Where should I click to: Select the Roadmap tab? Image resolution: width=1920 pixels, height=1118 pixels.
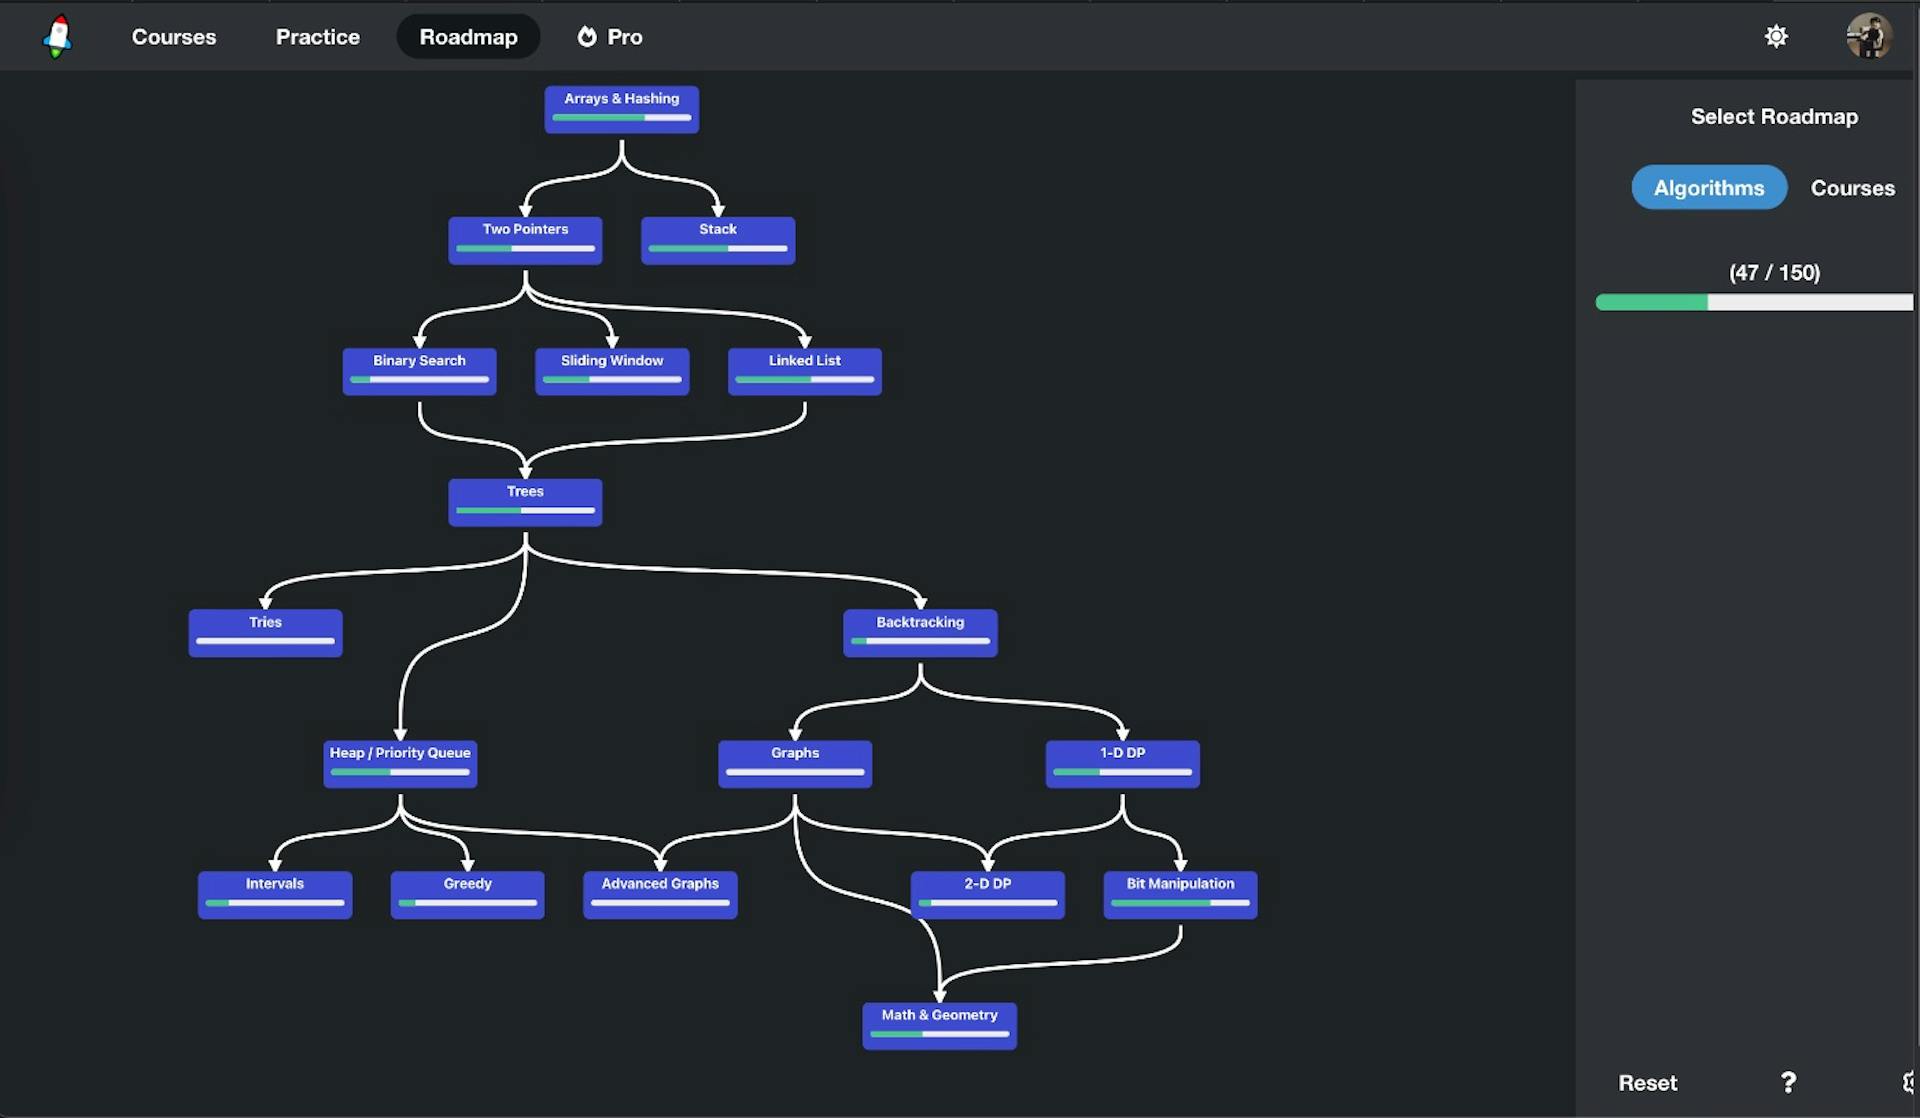coord(468,36)
